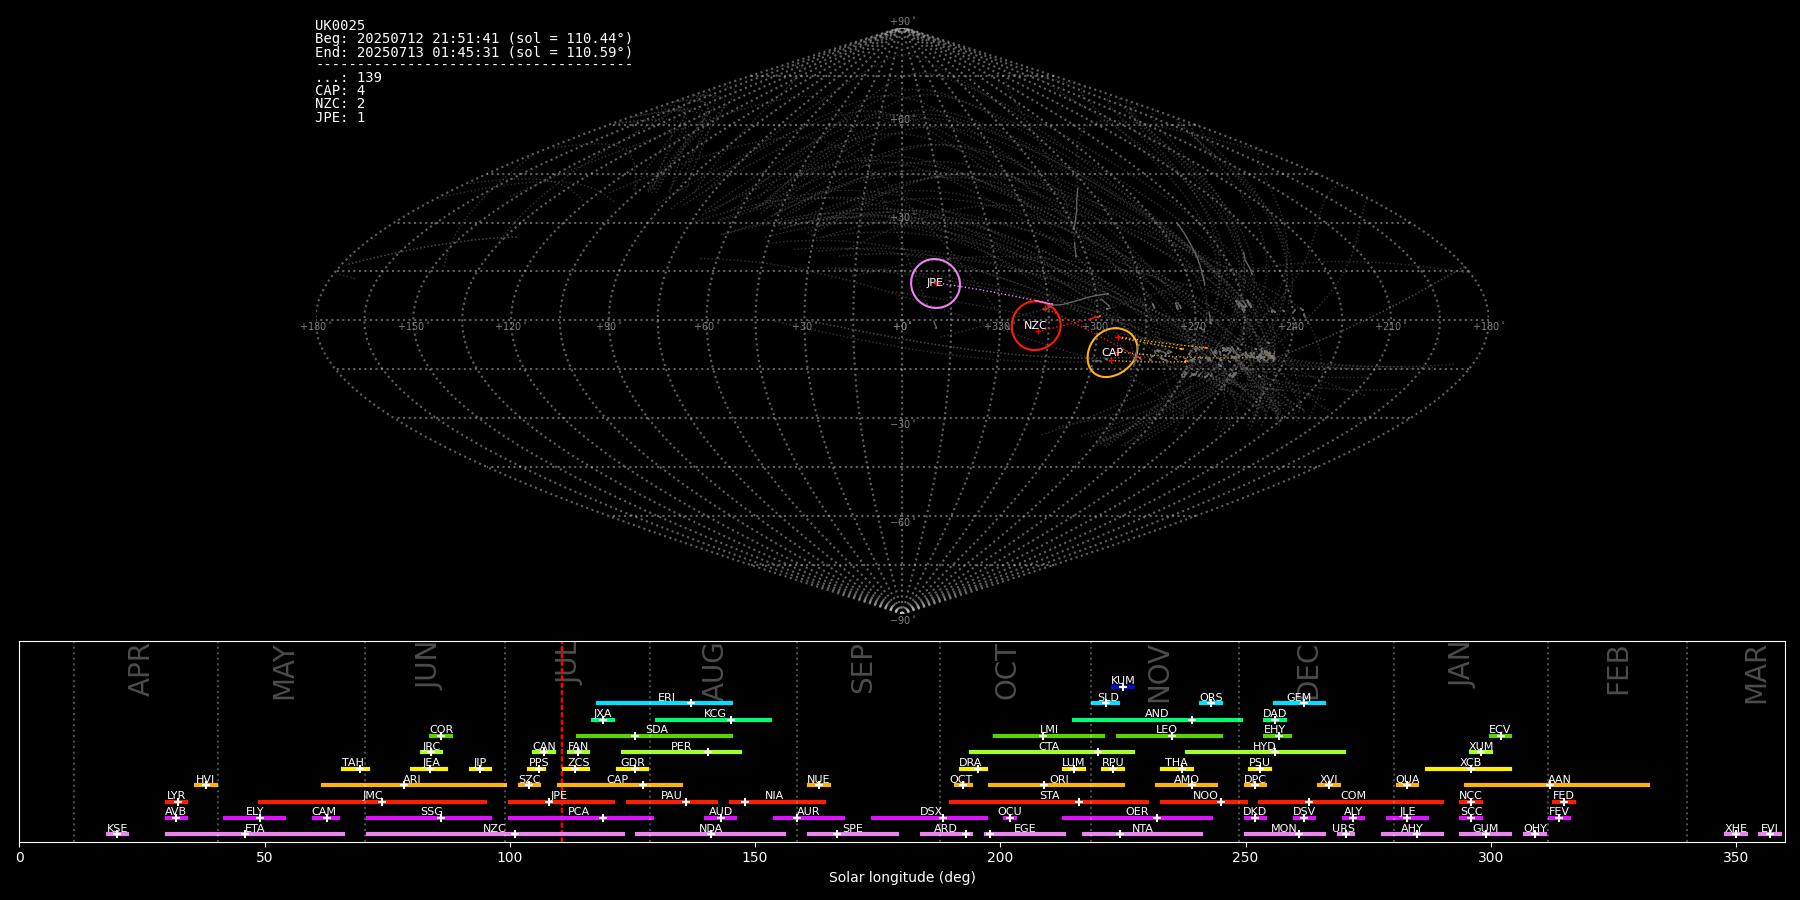The width and height of the screenshot is (1800, 900).
Task: Click the orange ORI shower bar
Action: click(x=1056, y=785)
